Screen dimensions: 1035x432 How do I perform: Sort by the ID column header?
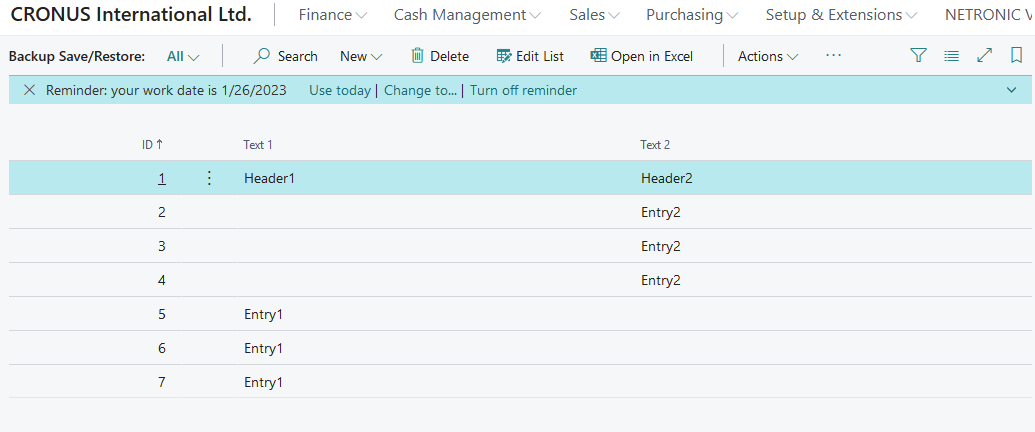coord(152,145)
